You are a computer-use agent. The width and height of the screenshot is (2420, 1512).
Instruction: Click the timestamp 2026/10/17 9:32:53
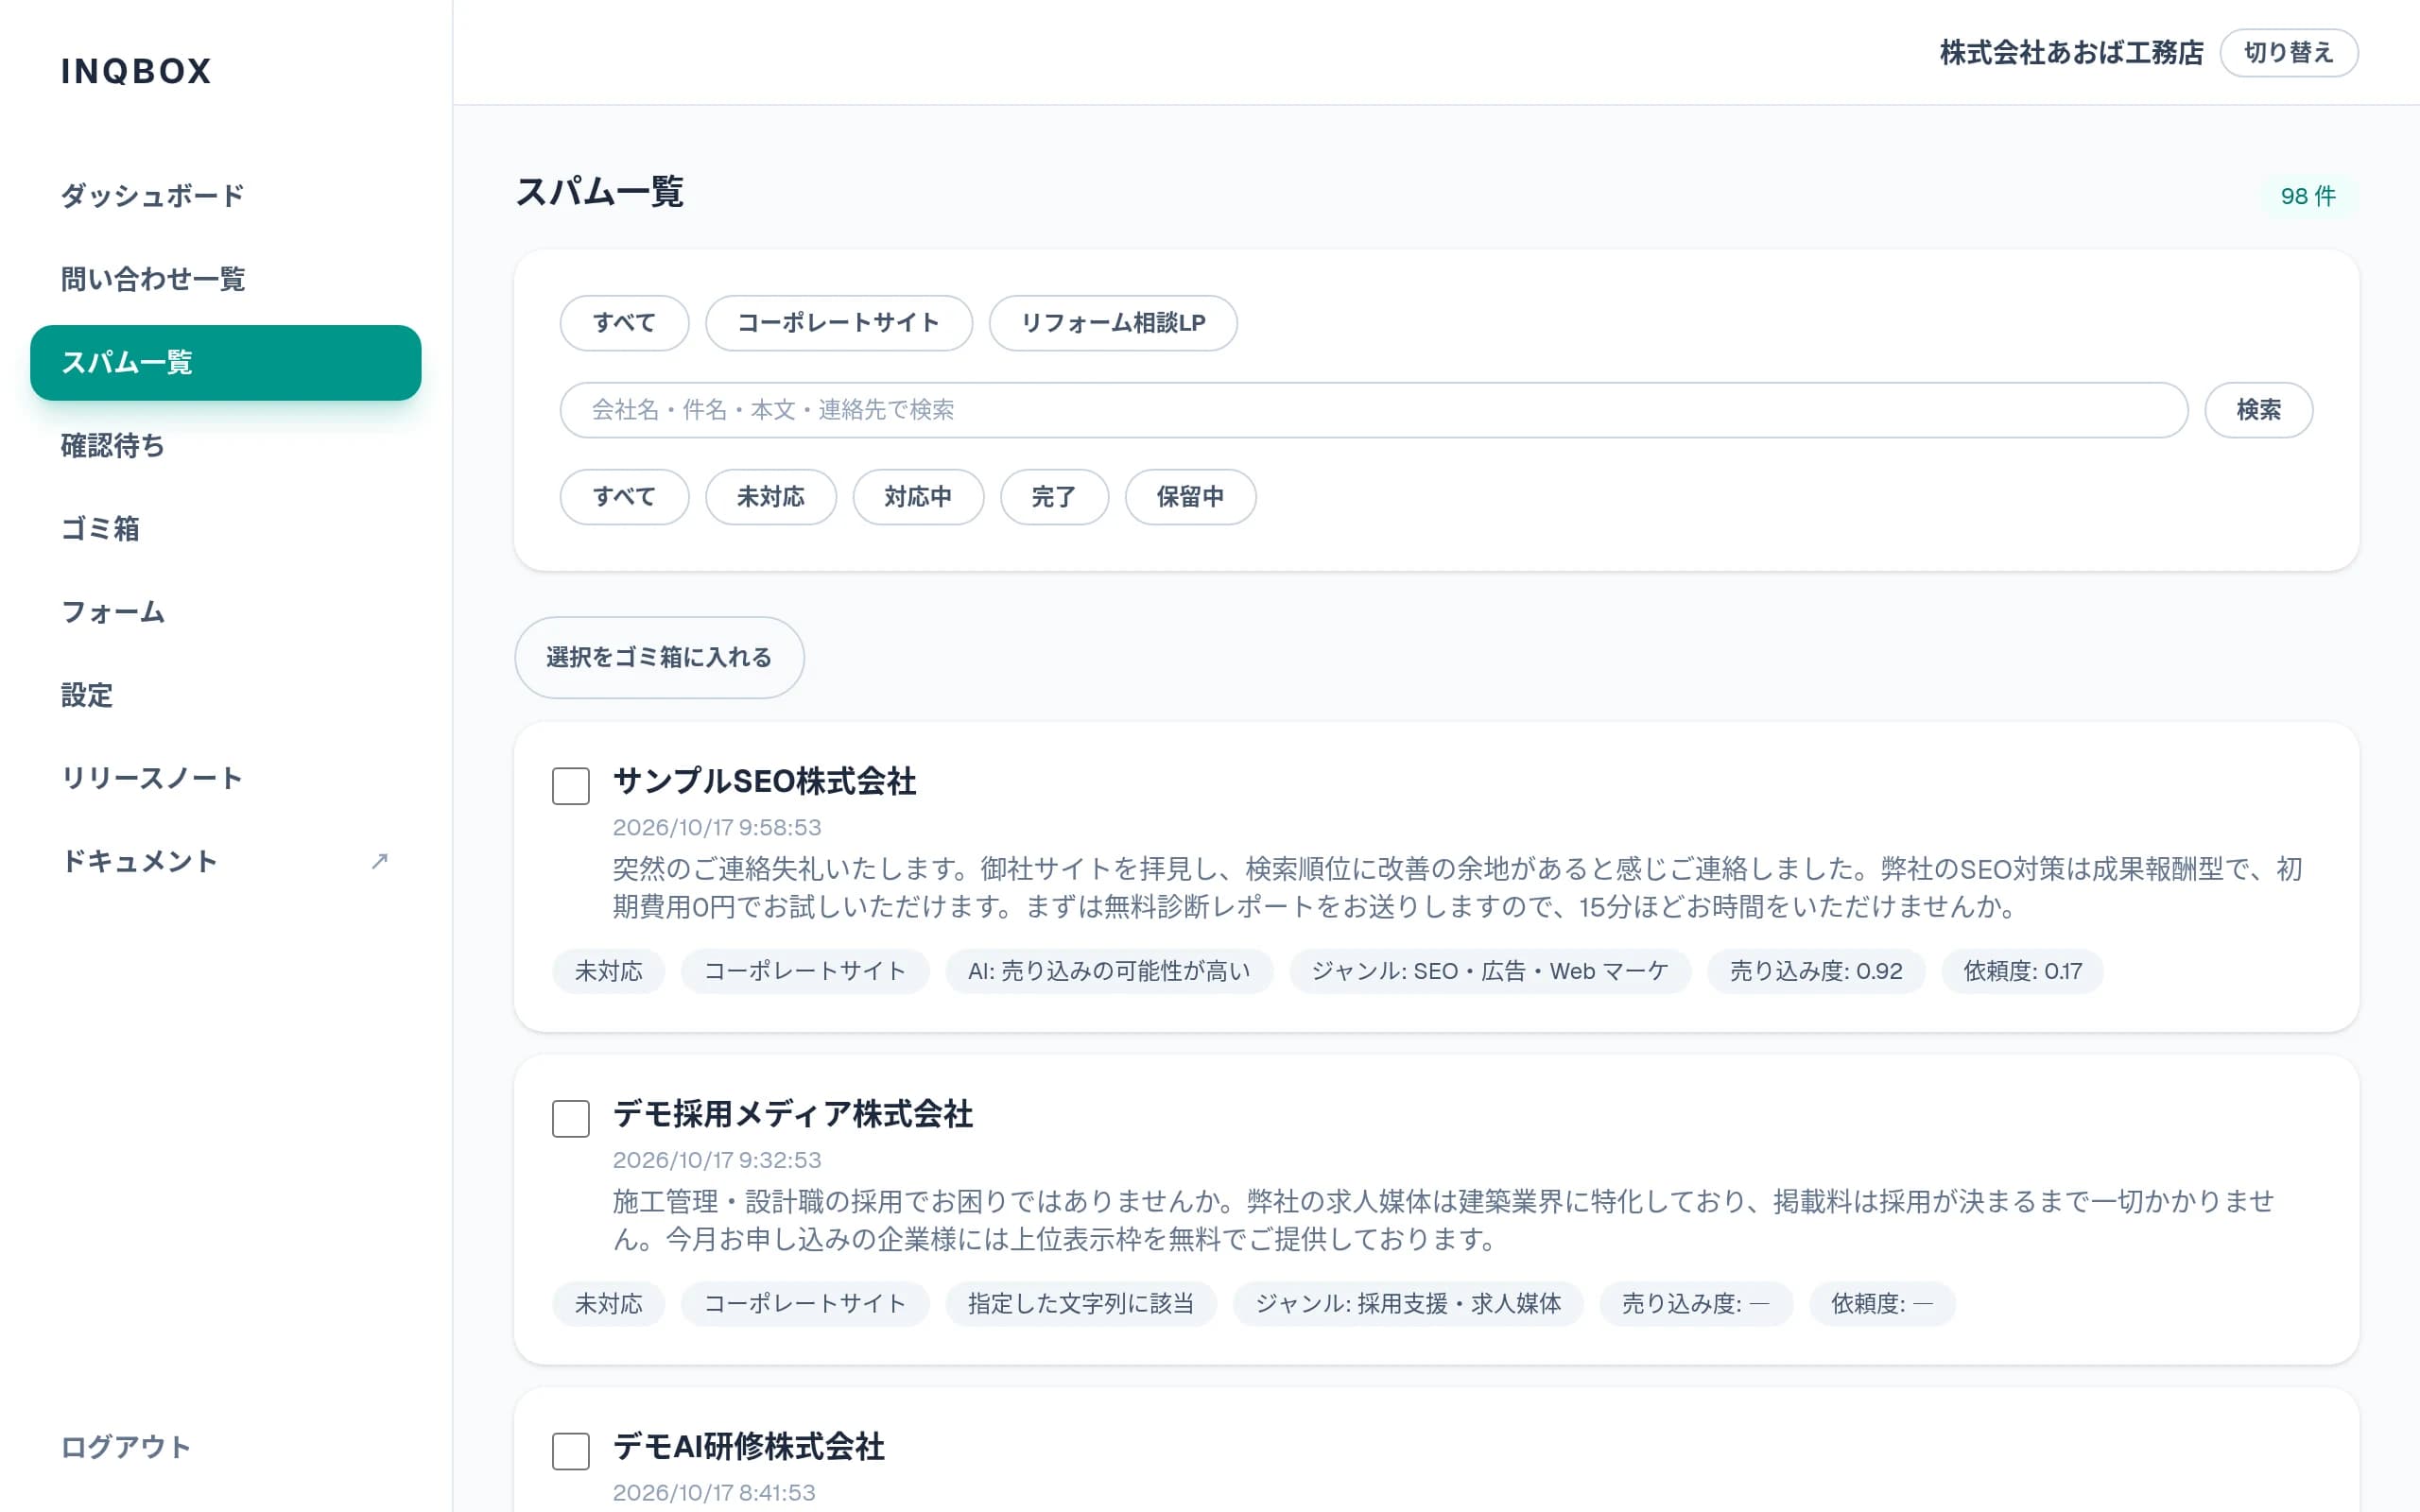tap(717, 1160)
